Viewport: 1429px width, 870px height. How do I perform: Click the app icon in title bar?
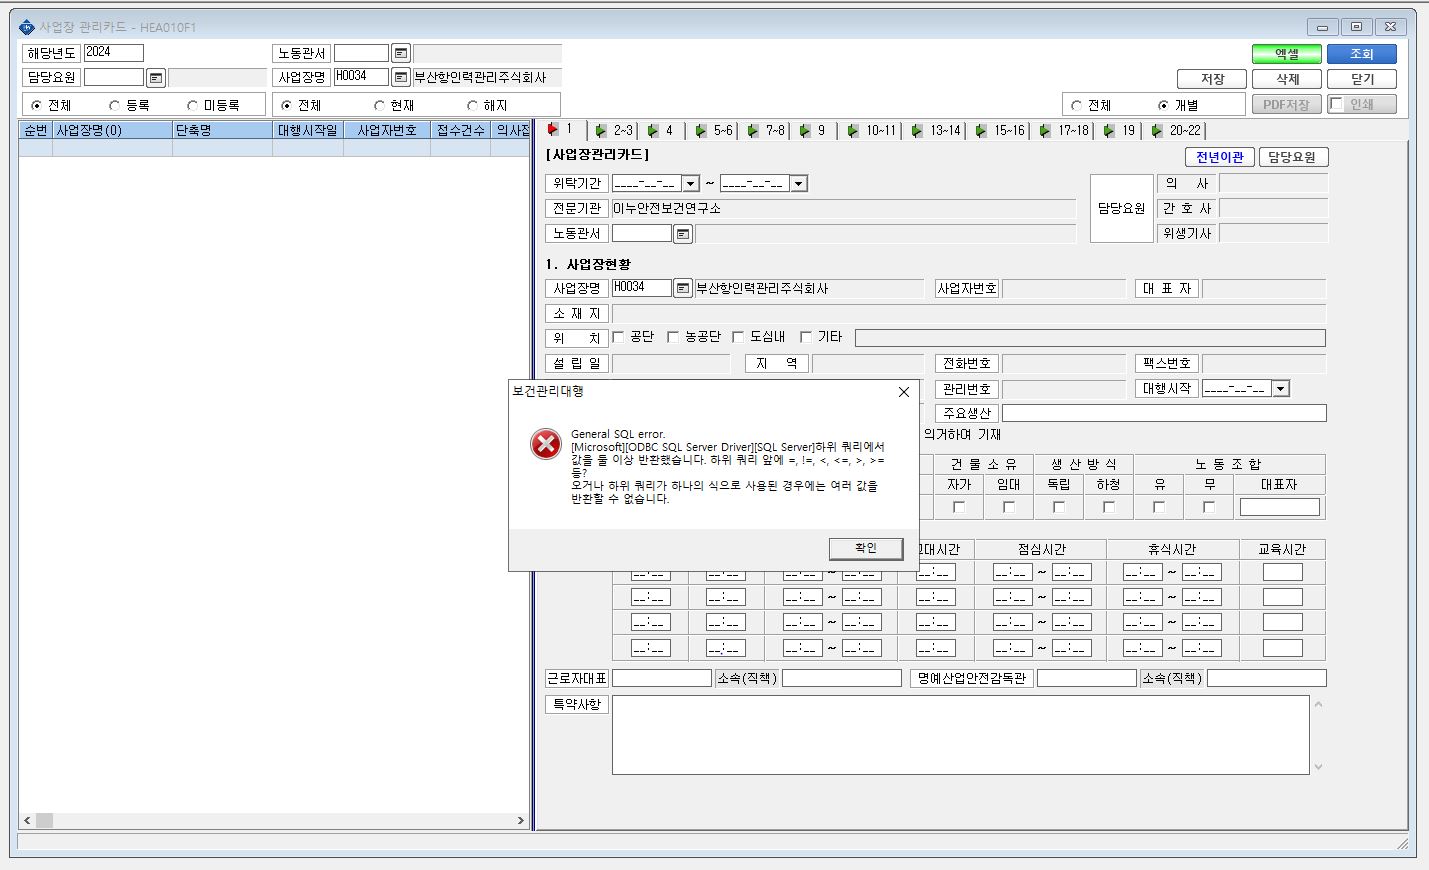(27, 27)
